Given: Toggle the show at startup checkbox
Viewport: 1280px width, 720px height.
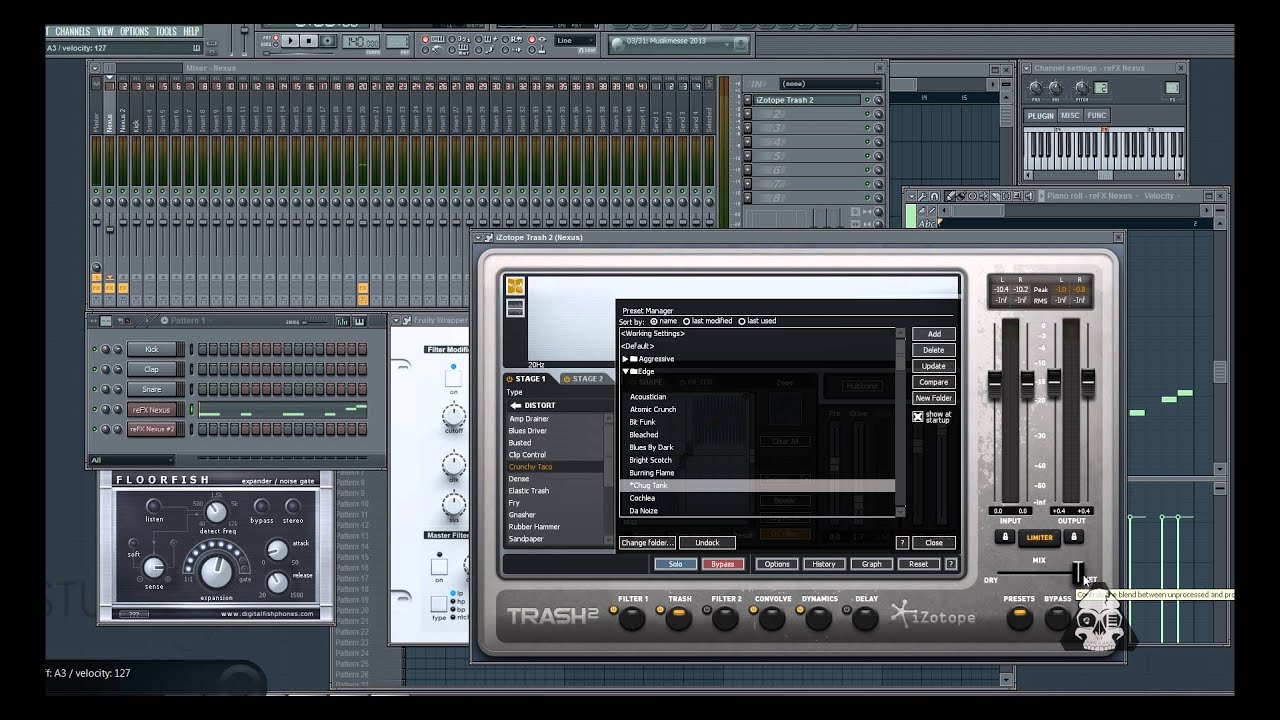Looking at the screenshot, I should click(x=918, y=417).
